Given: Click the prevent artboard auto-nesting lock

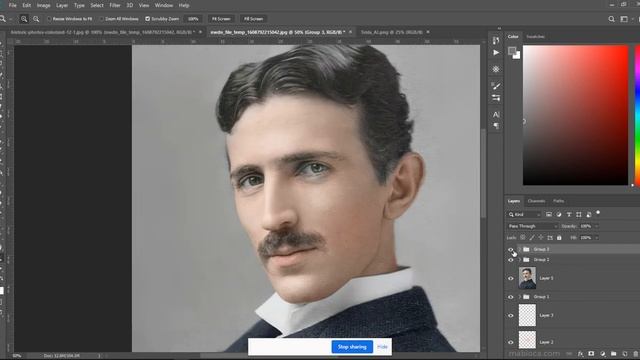Looking at the screenshot, I should pos(550,238).
